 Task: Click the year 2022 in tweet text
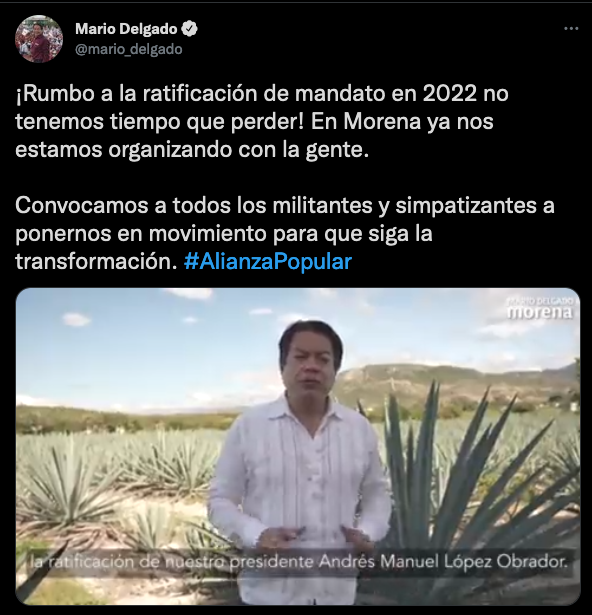tap(450, 94)
